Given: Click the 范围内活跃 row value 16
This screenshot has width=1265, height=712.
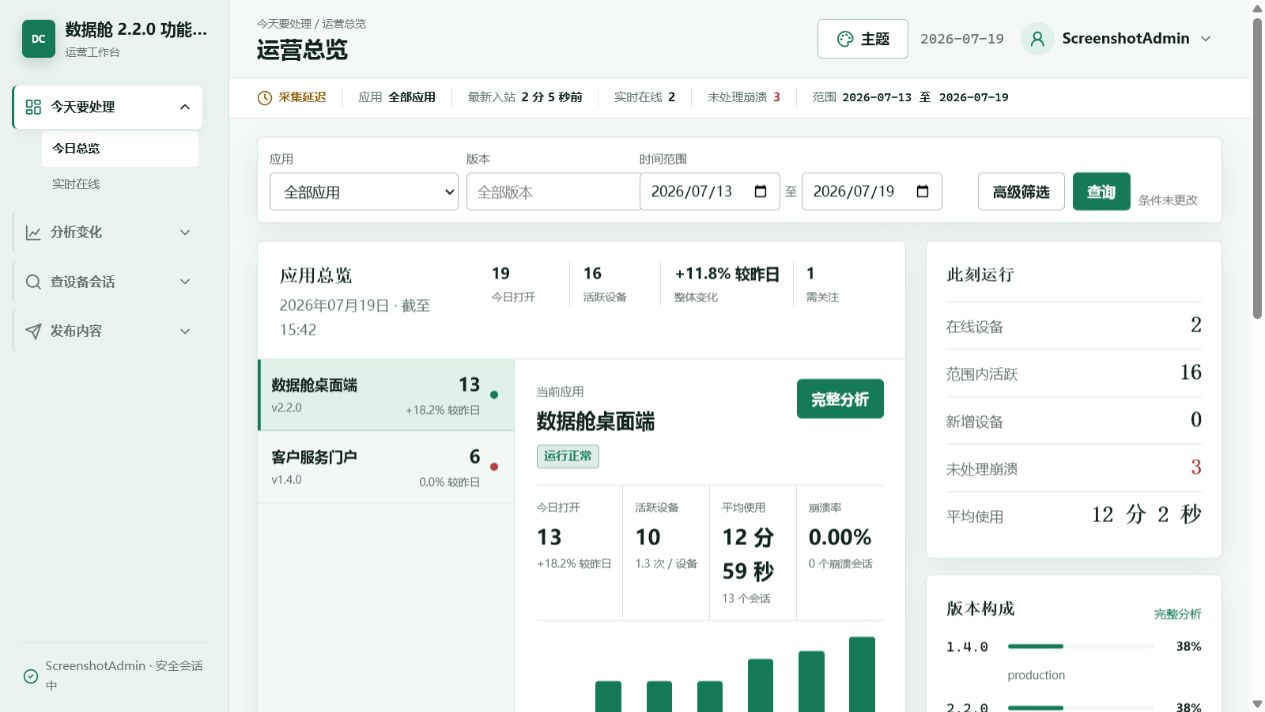Looking at the screenshot, I should [1190, 373].
